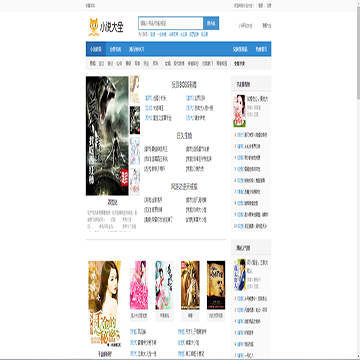
Task: Open the teal and white costume-girl cover
Action: pyautogui.click(x=164, y=285)
